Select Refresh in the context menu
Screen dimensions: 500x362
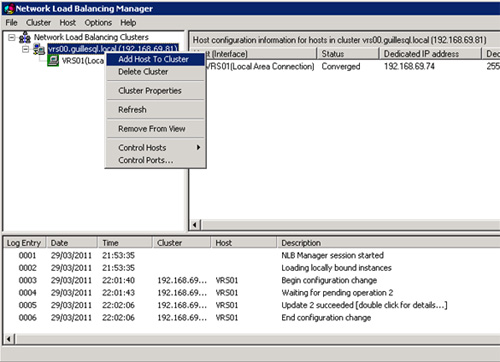(155, 110)
